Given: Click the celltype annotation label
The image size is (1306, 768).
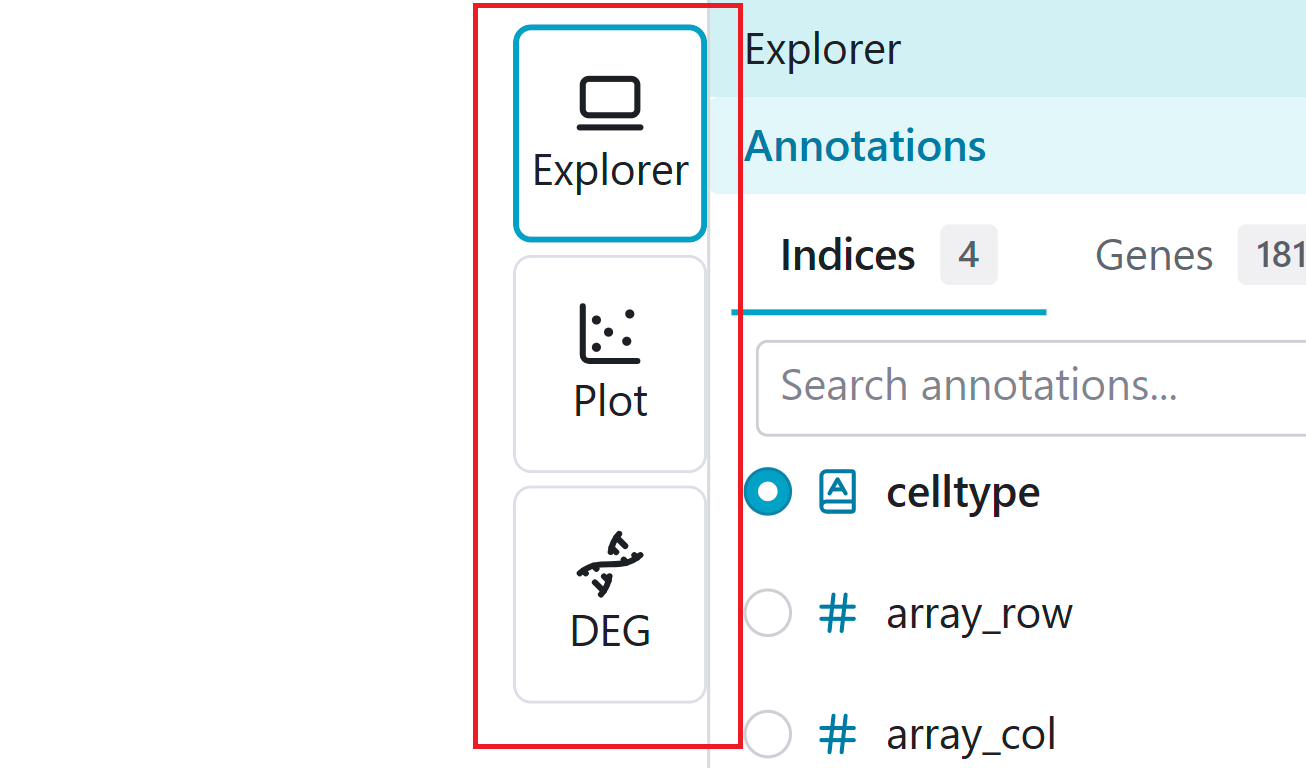Looking at the screenshot, I should pyautogui.click(x=962, y=491).
